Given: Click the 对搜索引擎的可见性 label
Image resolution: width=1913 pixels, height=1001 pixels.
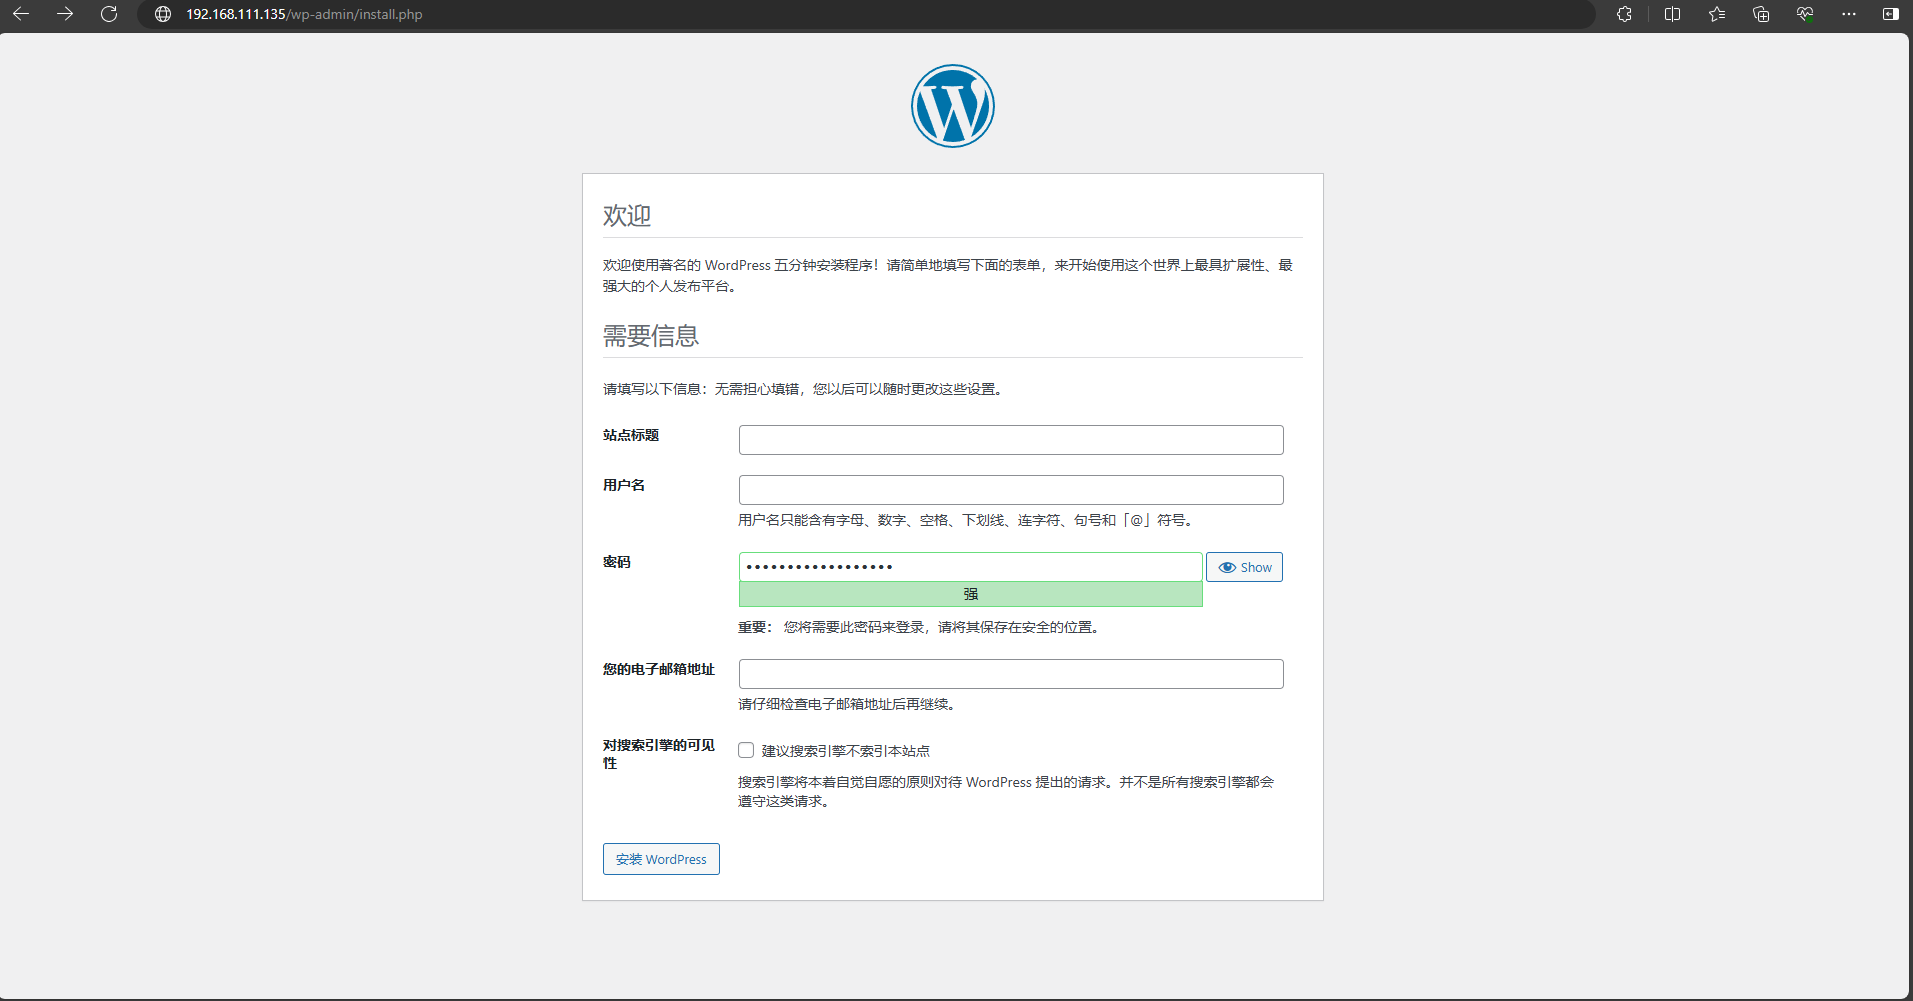Looking at the screenshot, I should (659, 754).
